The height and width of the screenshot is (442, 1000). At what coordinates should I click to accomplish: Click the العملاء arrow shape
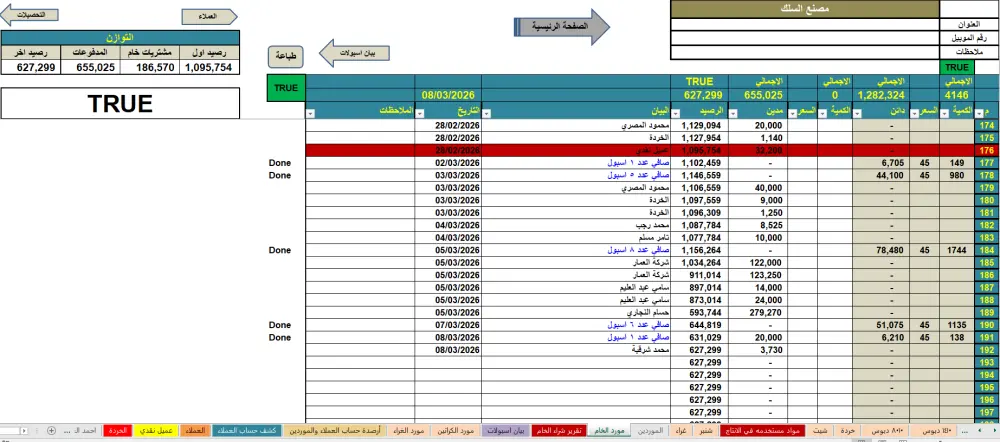[210, 17]
